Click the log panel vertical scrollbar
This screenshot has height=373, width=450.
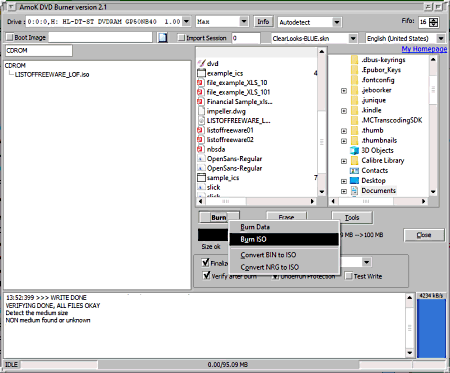[x=410, y=325]
